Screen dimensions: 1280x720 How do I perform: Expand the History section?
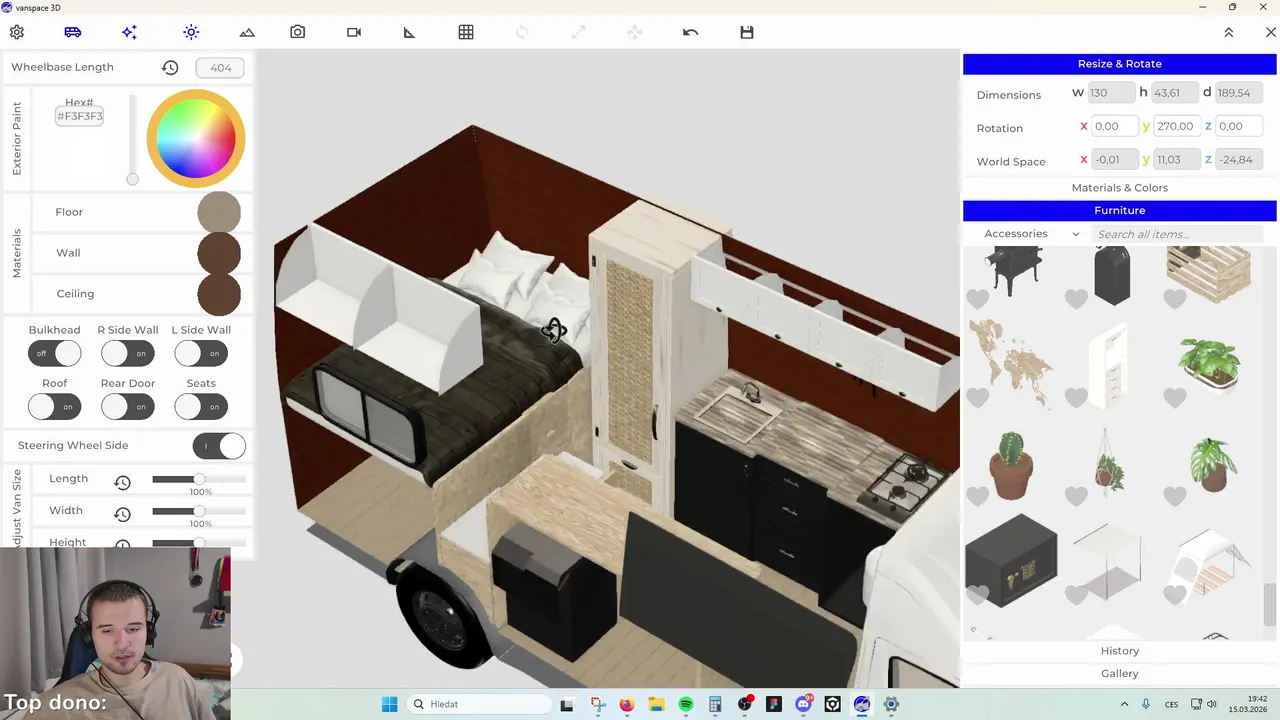coord(1120,651)
